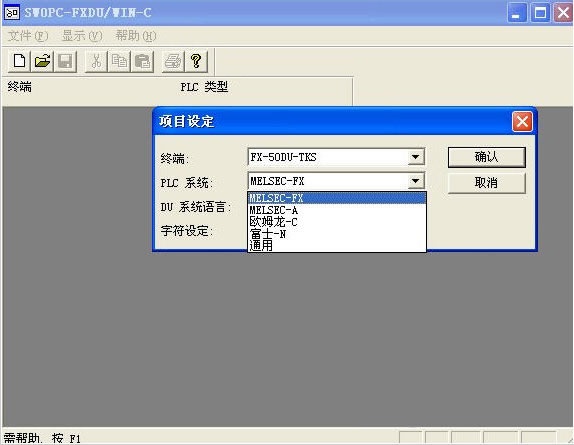The height and width of the screenshot is (445, 574).
Task: Click the Copy toolbar icon
Action: coord(119,61)
